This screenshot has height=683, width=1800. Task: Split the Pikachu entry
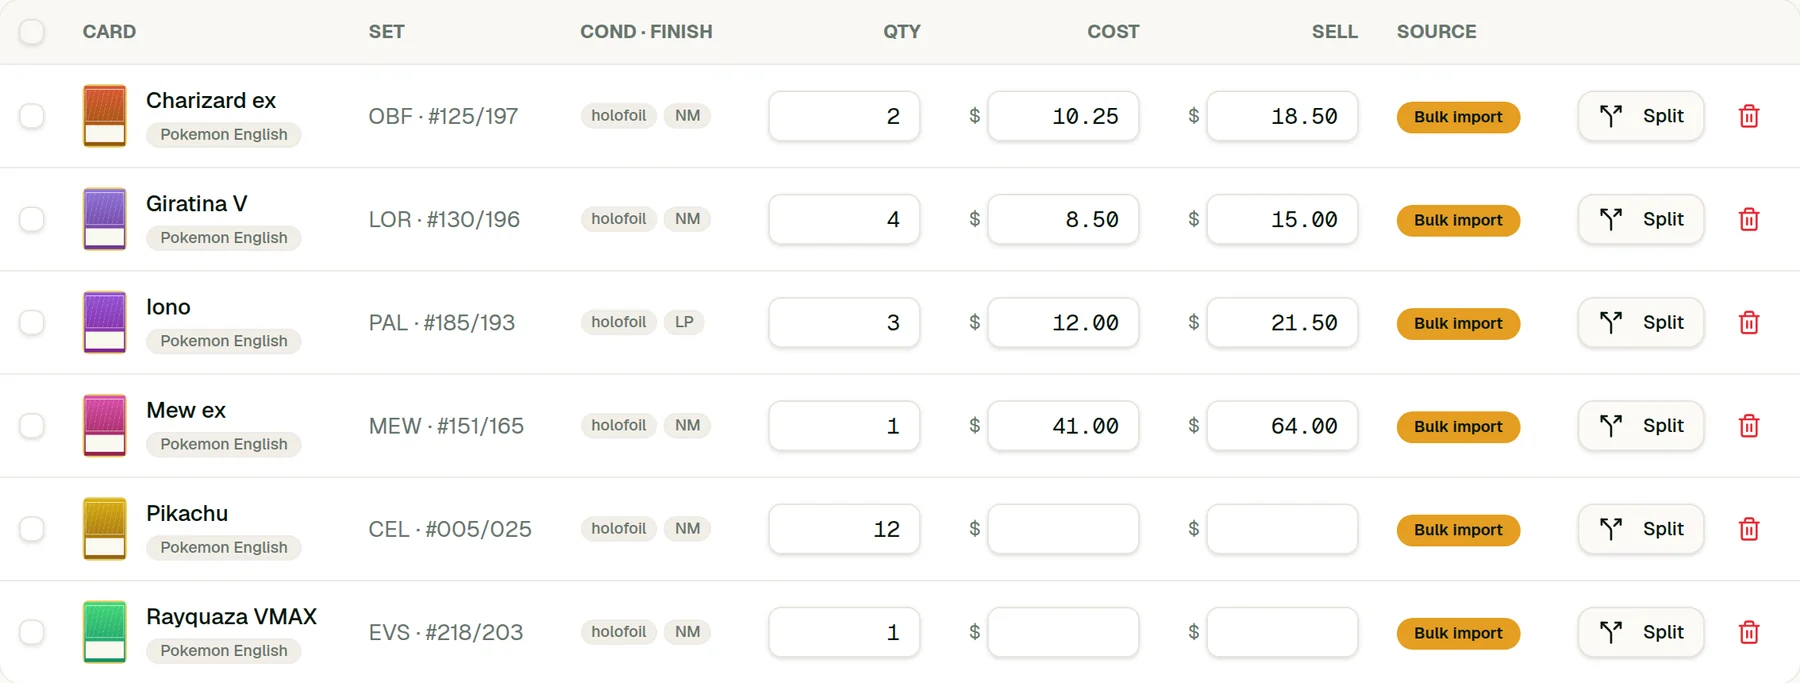[1641, 529]
